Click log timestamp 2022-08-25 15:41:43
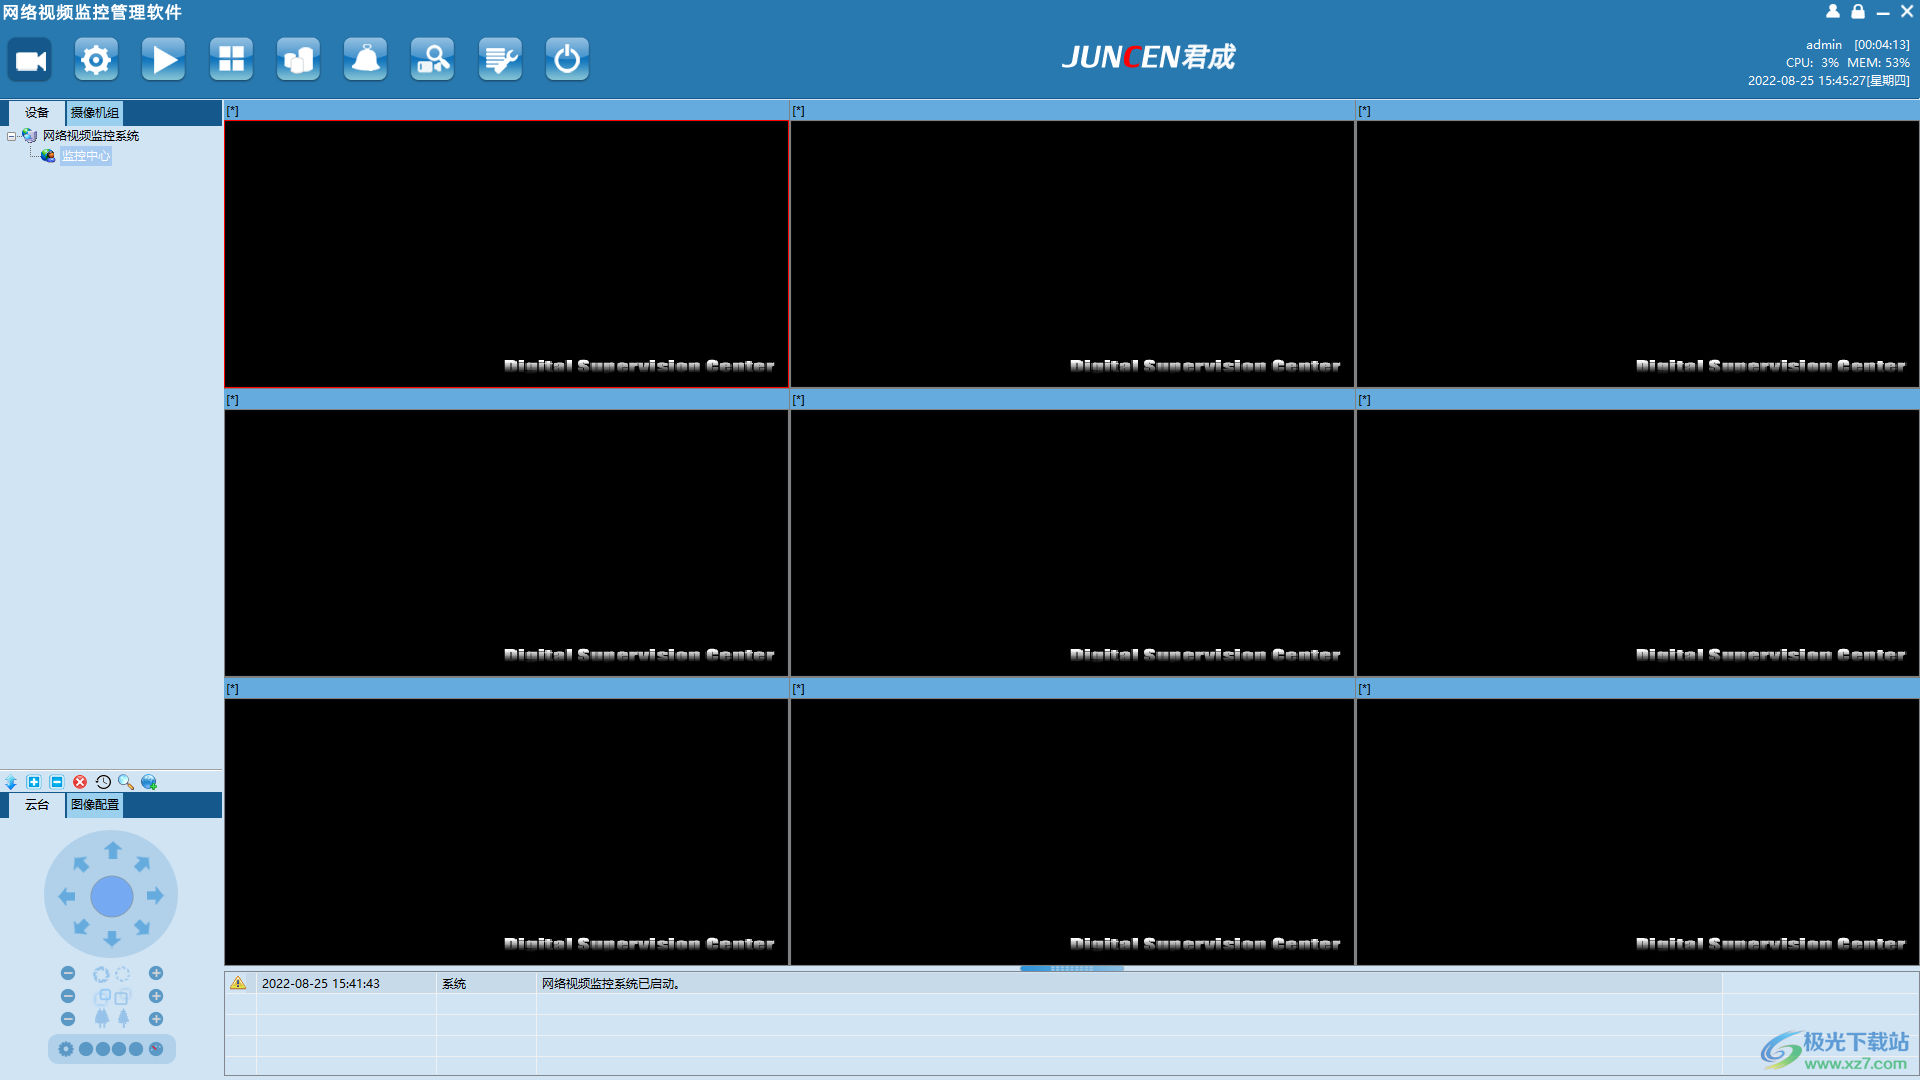Viewport: 1920px width, 1080px height. point(321,984)
